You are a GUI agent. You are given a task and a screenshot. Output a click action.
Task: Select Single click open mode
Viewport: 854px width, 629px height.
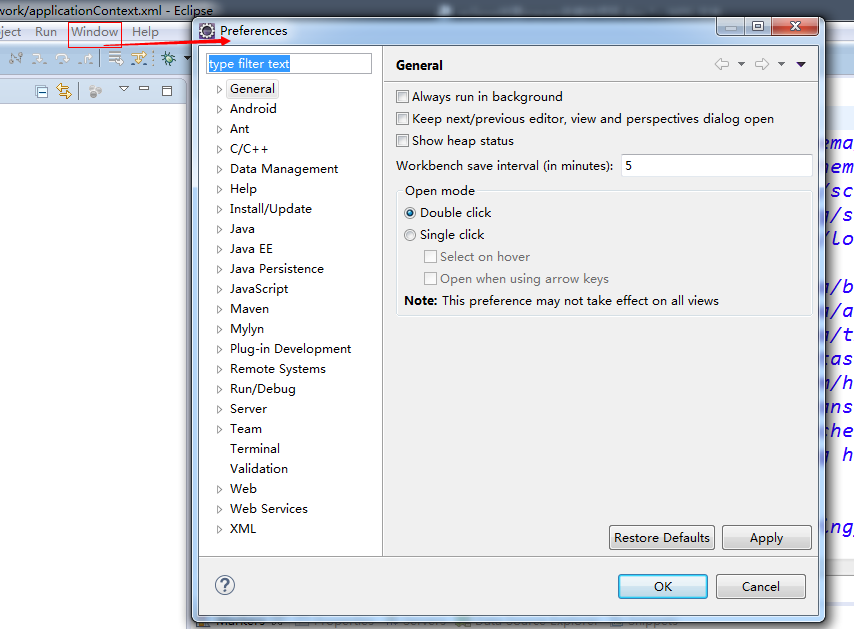click(x=410, y=235)
